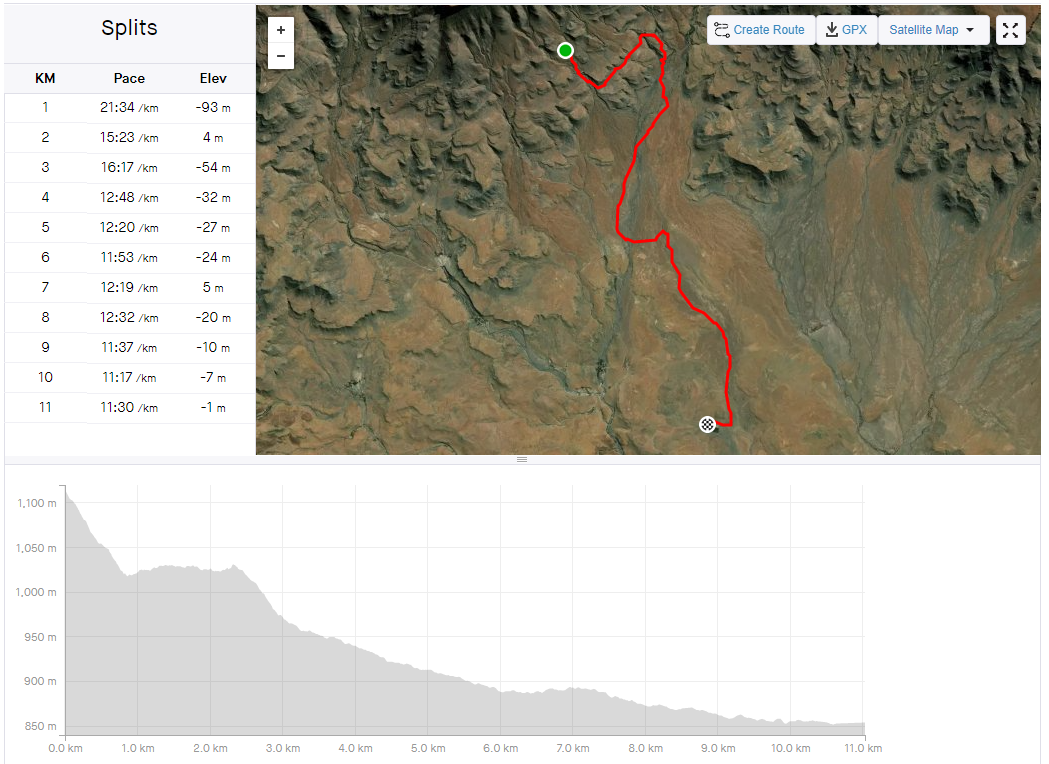The height and width of the screenshot is (764, 1049).
Task: Select kilometer 1 split row
Action: coord(129,108)
